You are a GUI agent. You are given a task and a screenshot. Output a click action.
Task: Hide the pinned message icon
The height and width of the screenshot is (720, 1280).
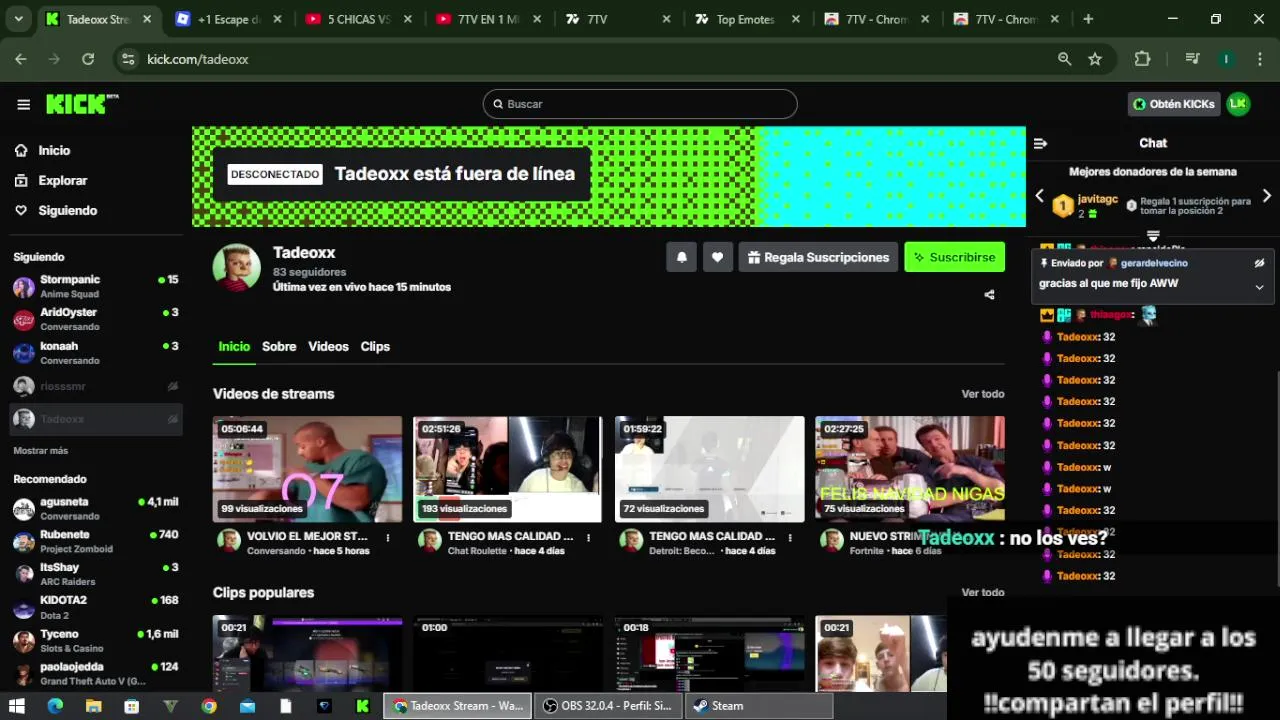1259,263
